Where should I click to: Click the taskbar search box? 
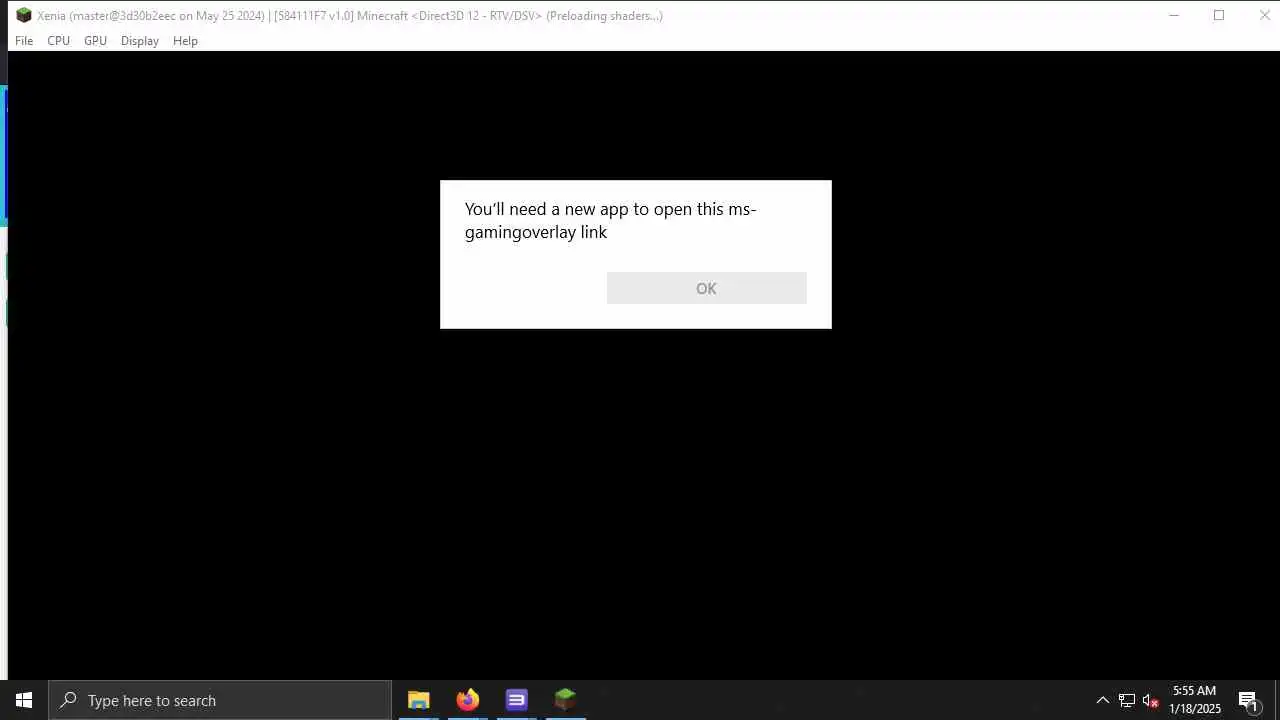[220, 700]
